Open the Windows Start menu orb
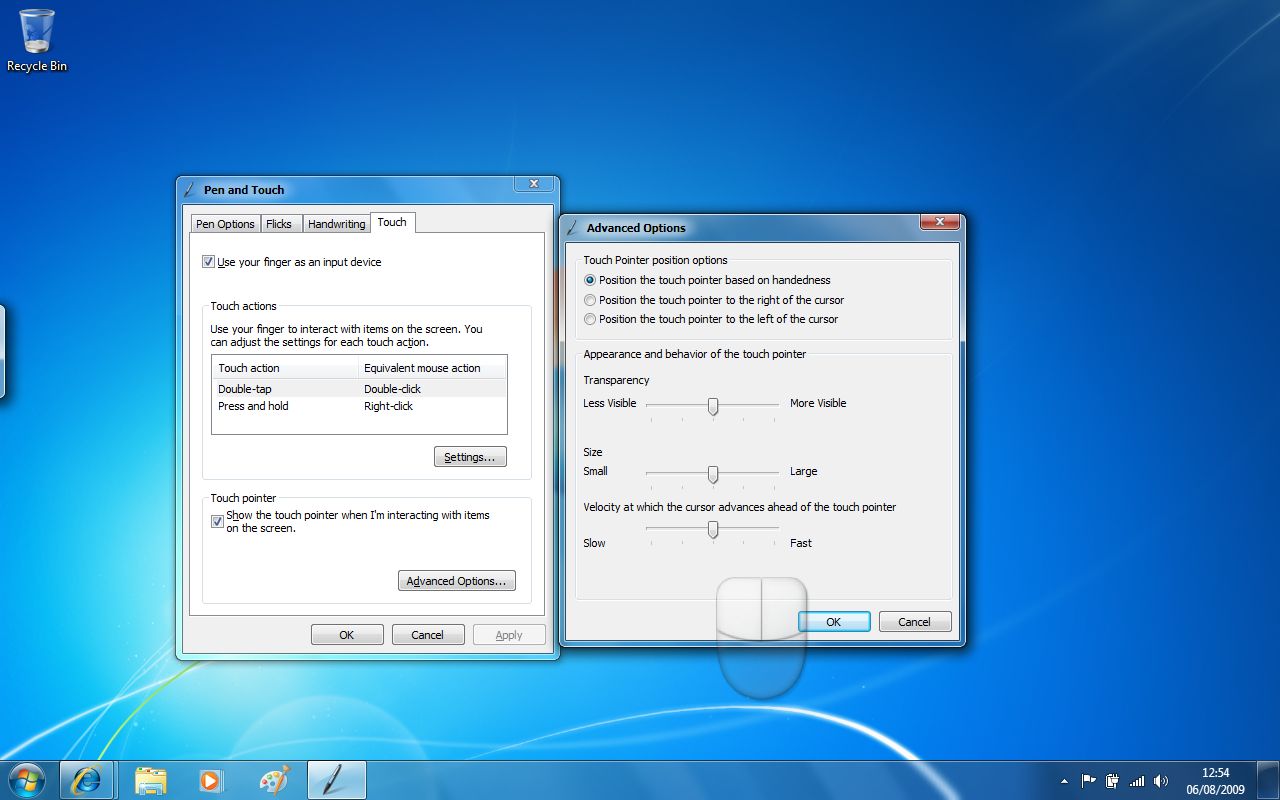The width and height of the screenshot is (1280, 800). [x=26, y=780]
